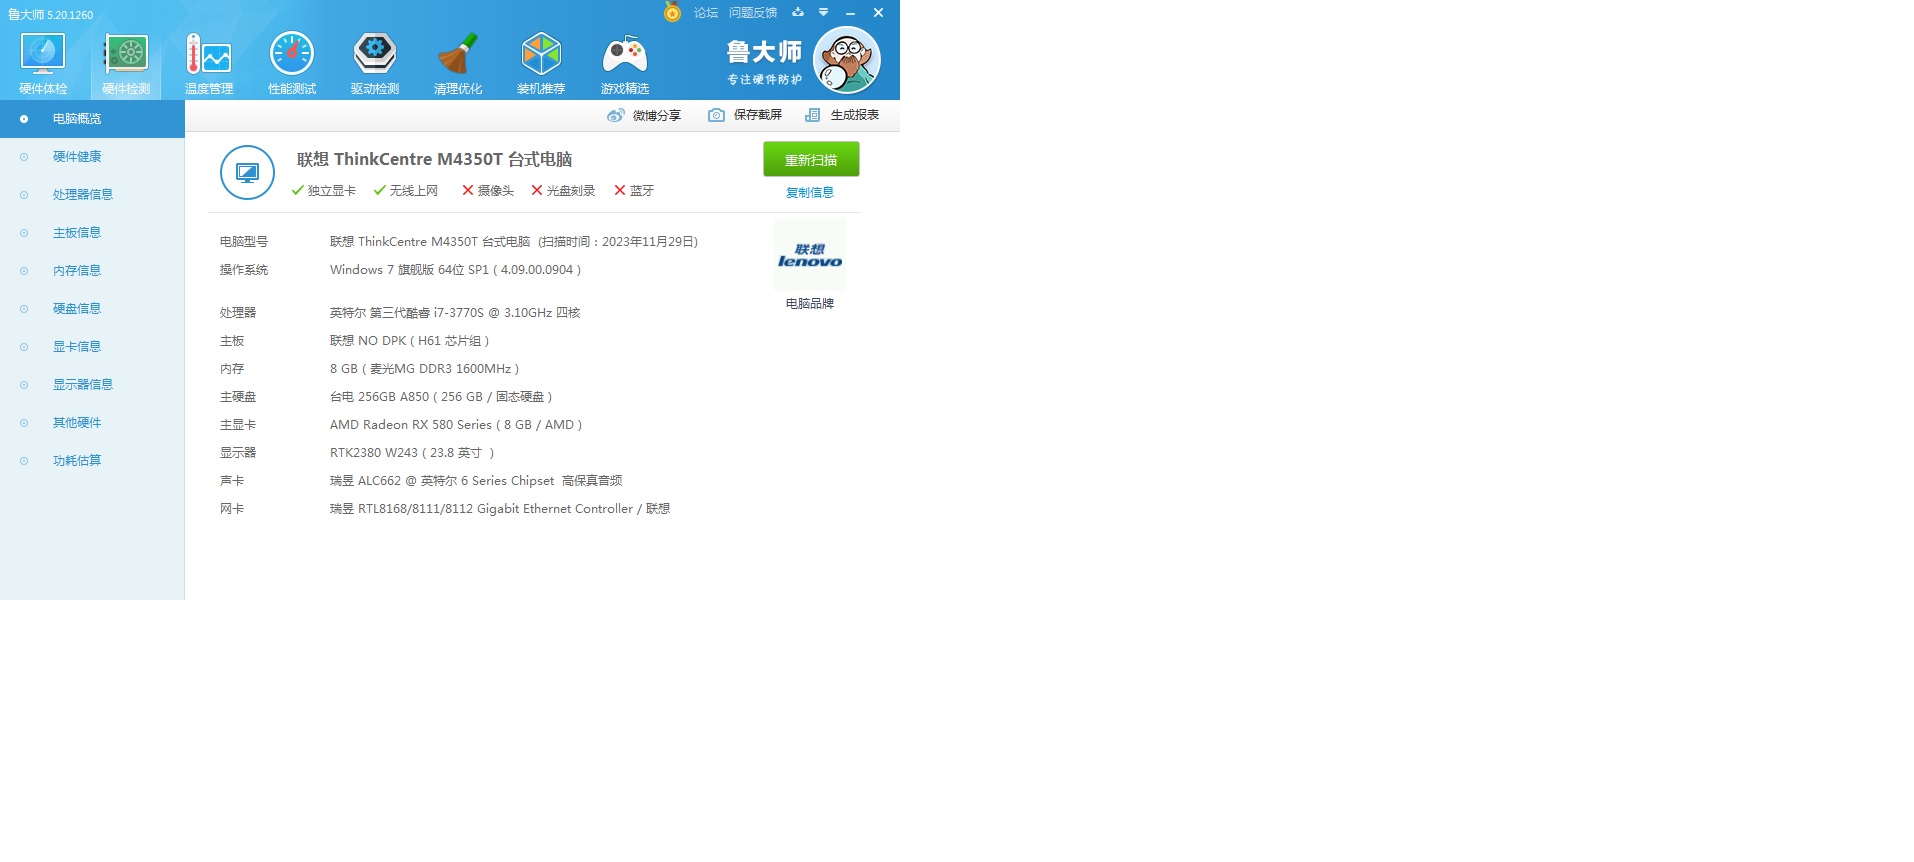
Task: Switch to 硬件检测 hardware detection
Action: 126,64
